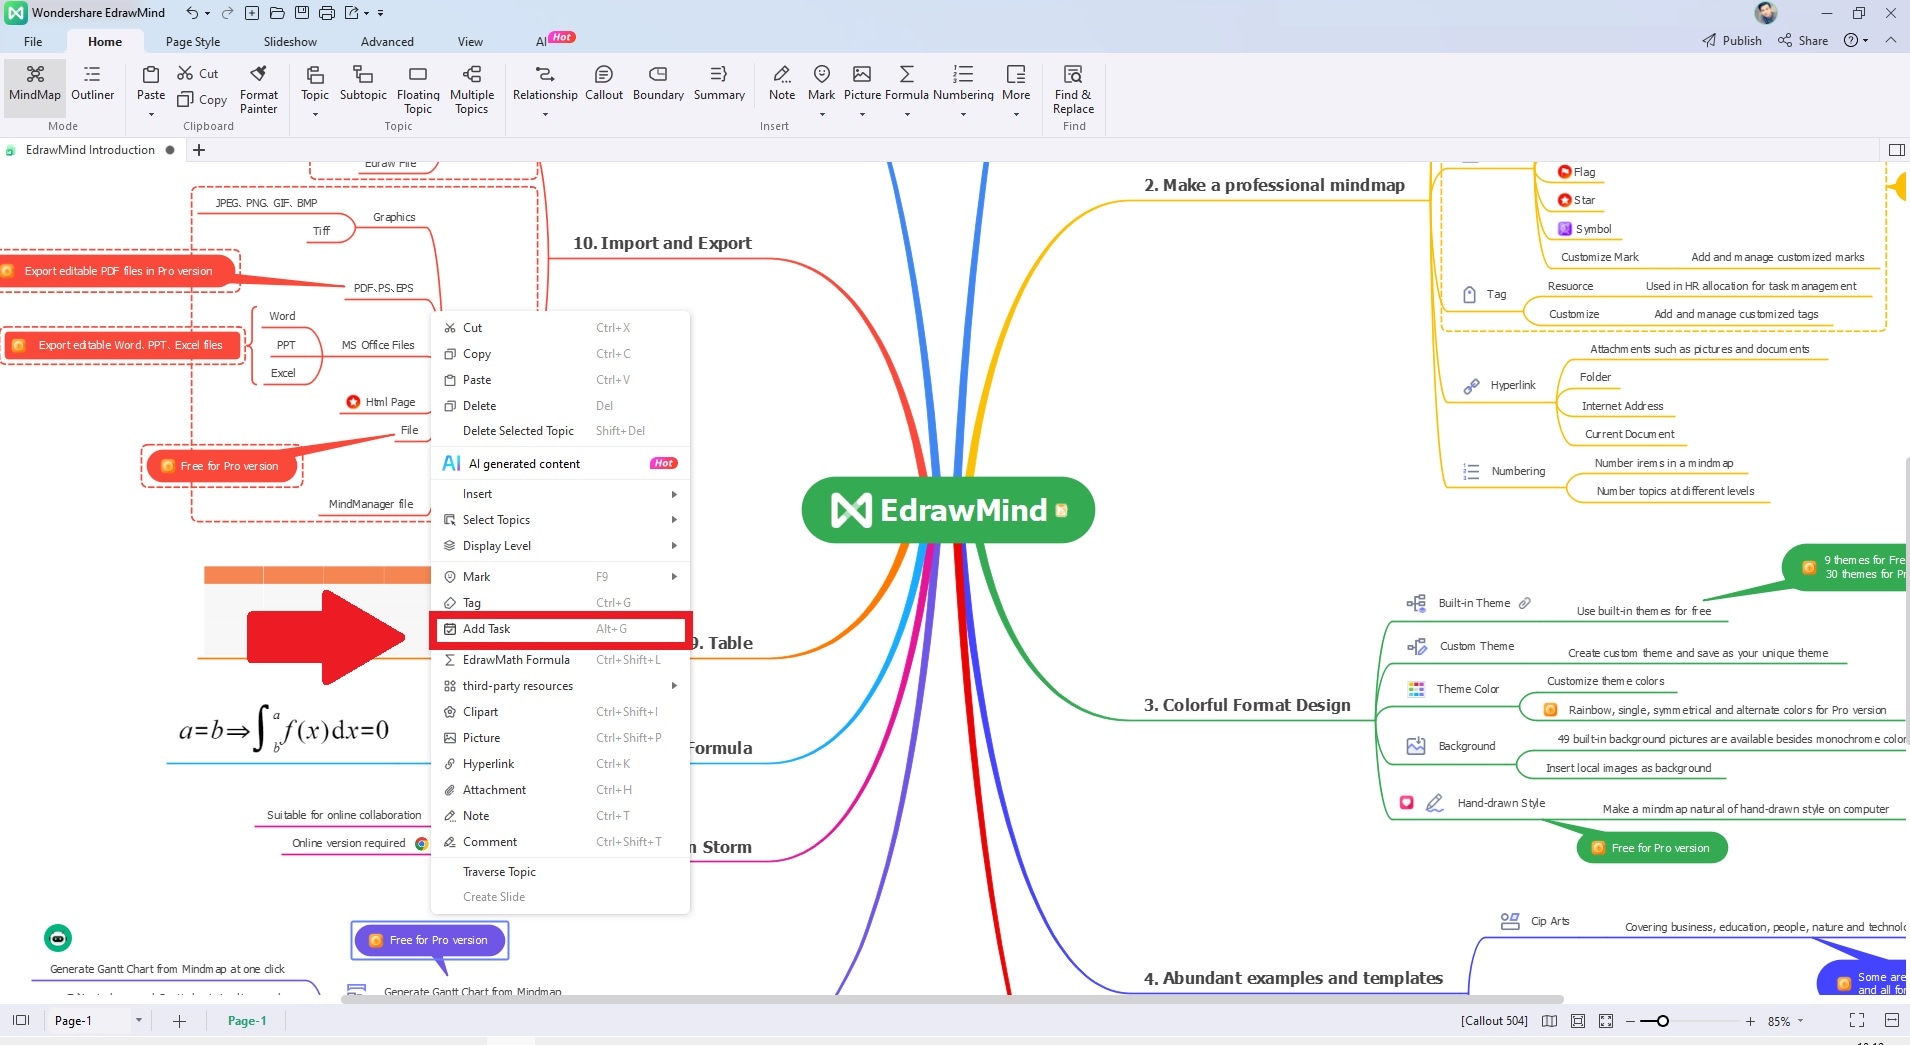Select the '10. Import and Export' topic
1910x1045 pixels.
pos(662,243)
